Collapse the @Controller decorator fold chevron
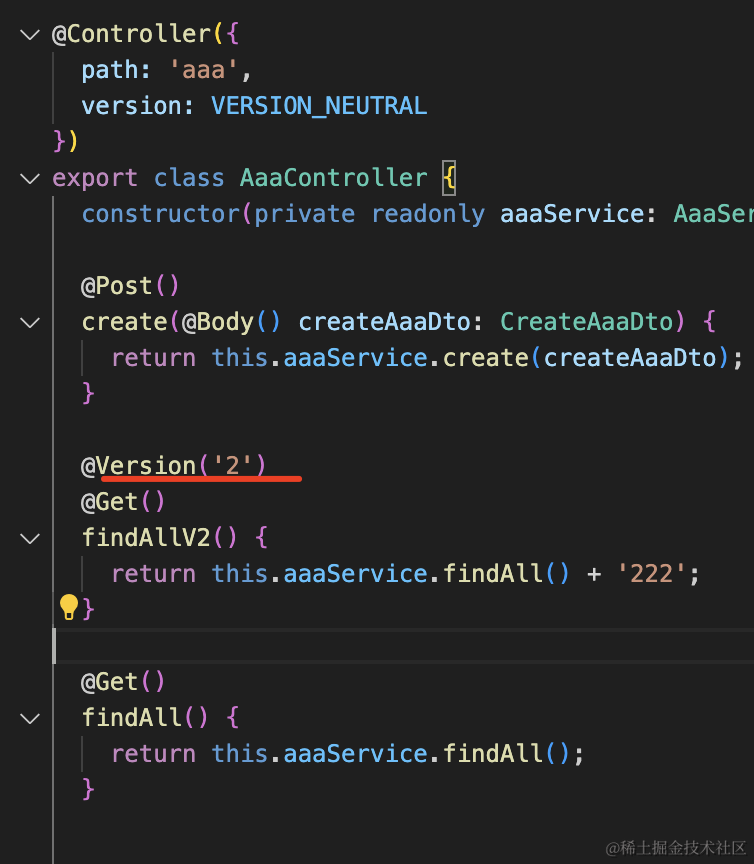The width and height of the screenshot is (754, 864). pos(30,35)
